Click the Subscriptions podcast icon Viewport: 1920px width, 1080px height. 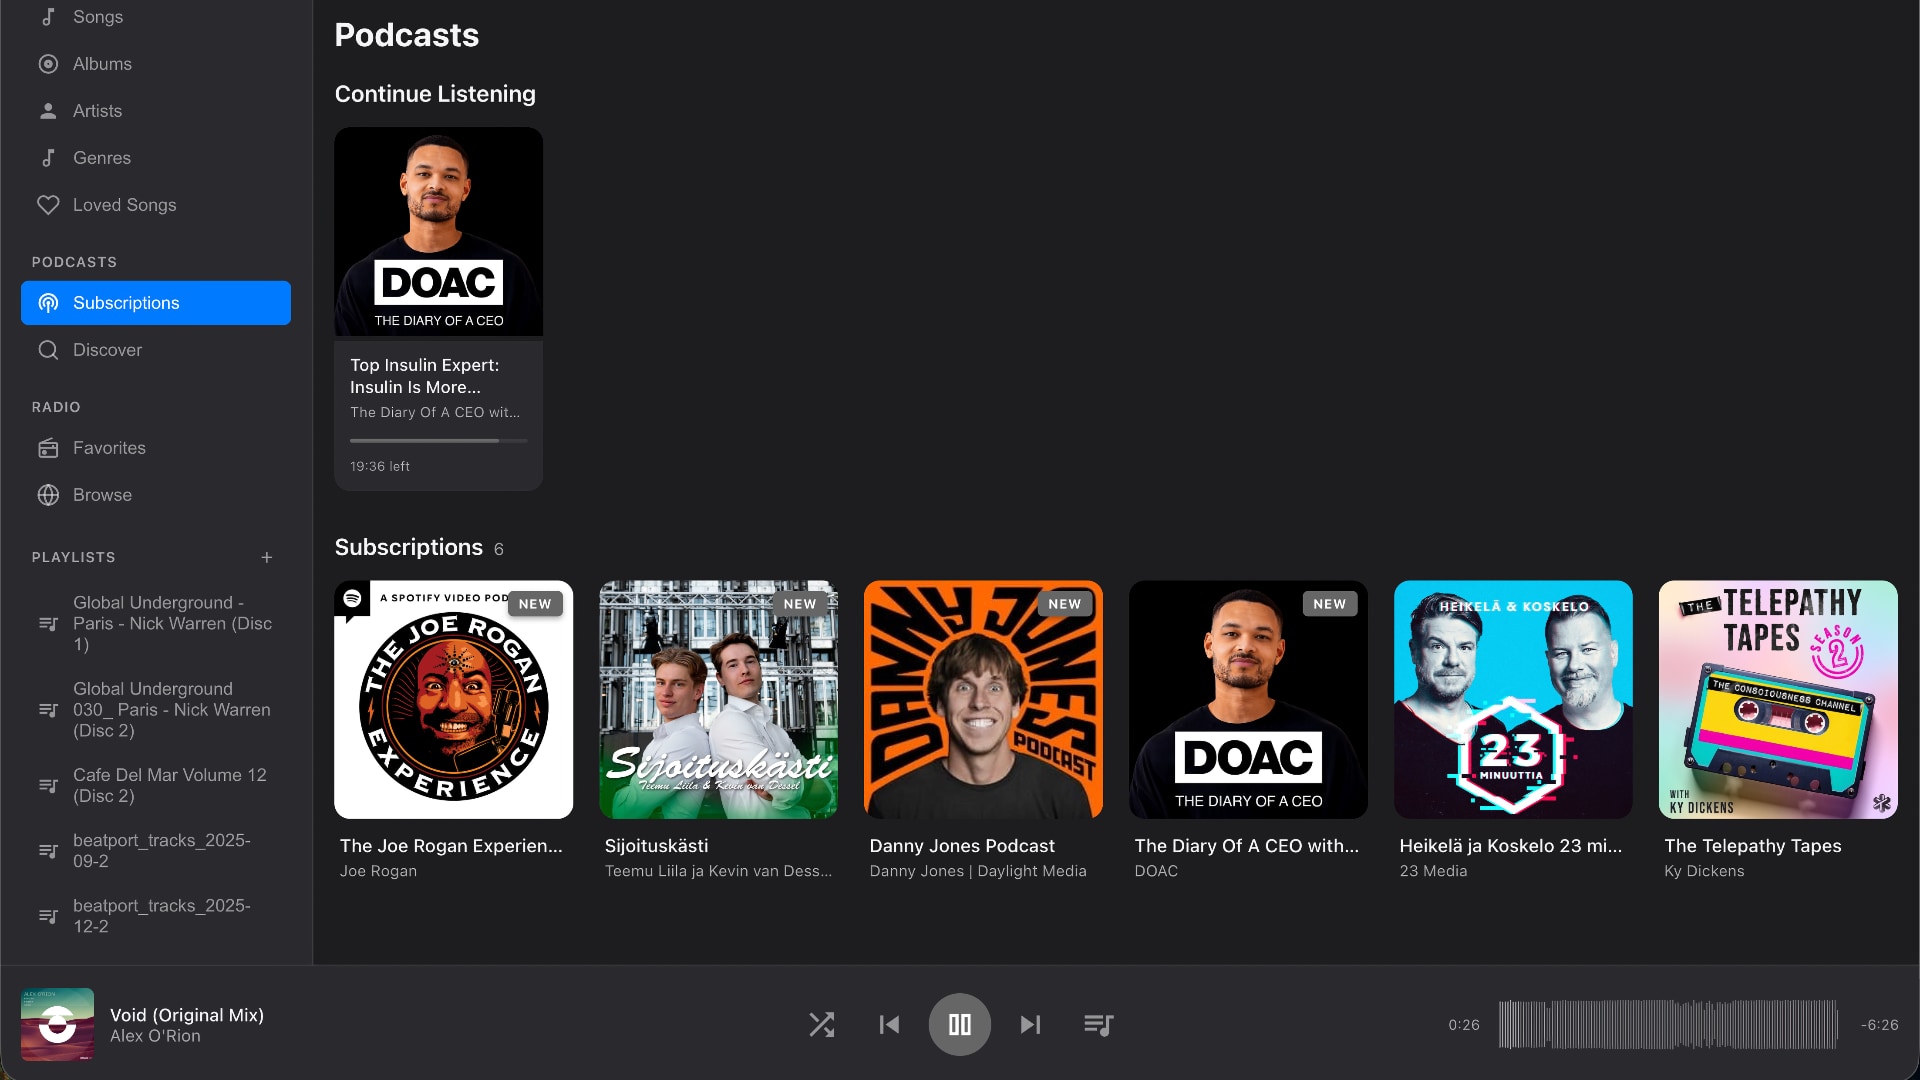48,303
